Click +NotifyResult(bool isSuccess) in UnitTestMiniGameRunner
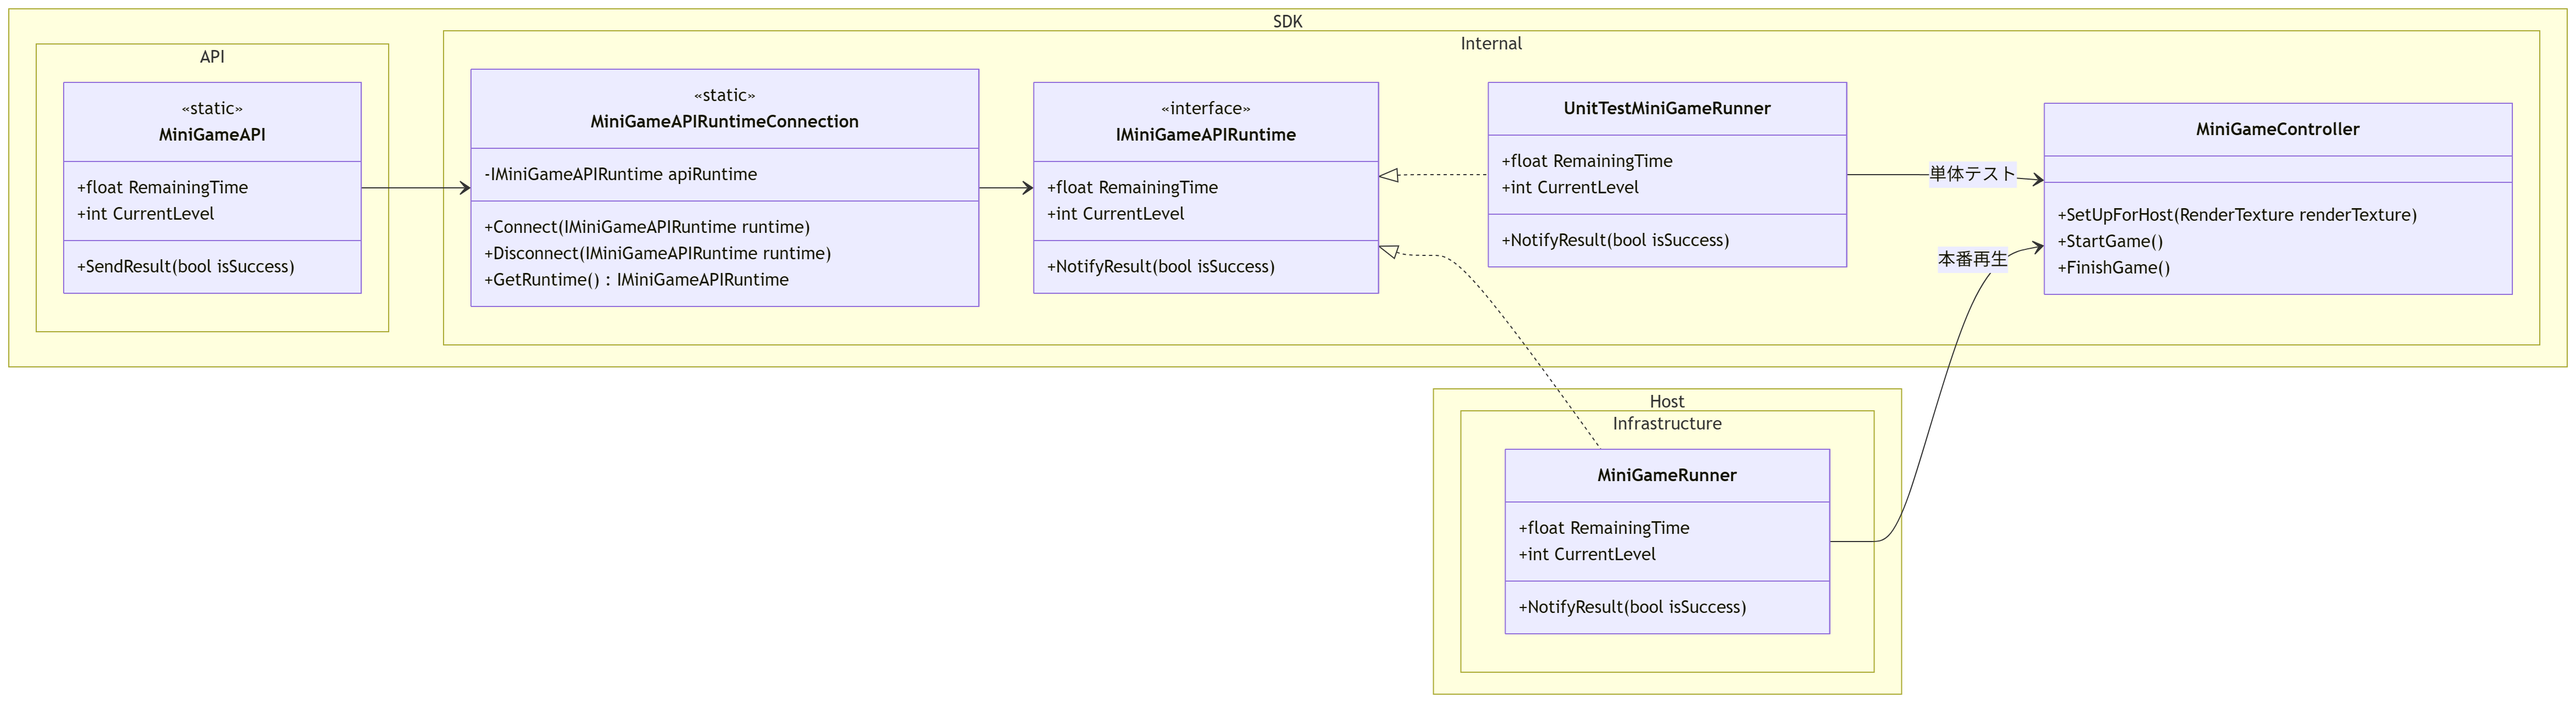The width and height of the screenshot is (2576, 703). [x=1615, y=240]
